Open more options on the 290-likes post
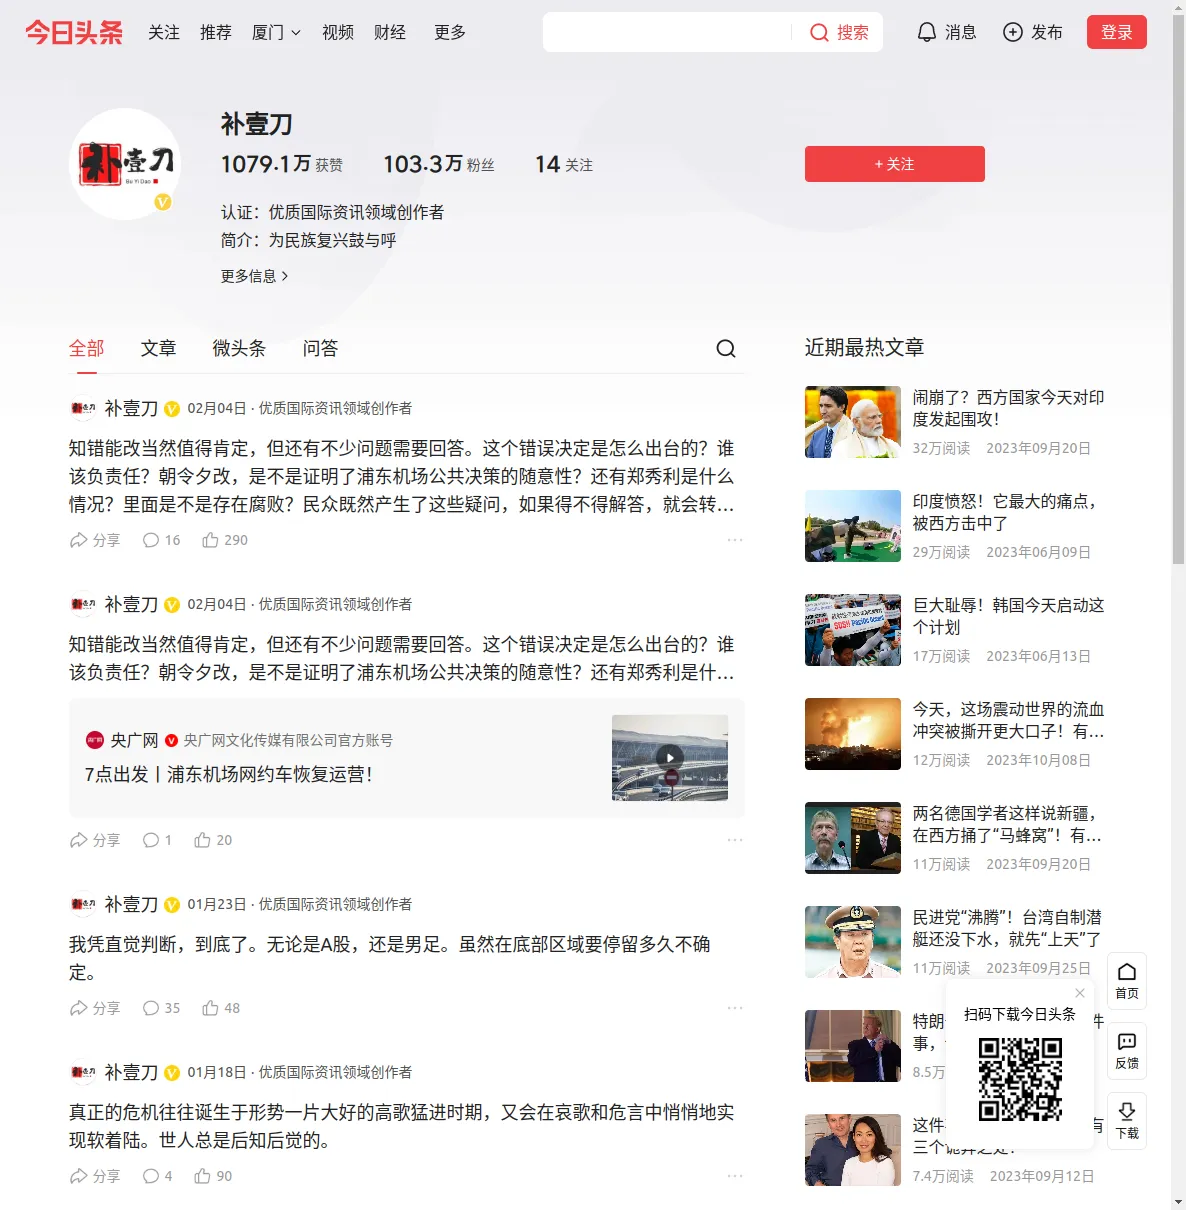 [735, 540]
